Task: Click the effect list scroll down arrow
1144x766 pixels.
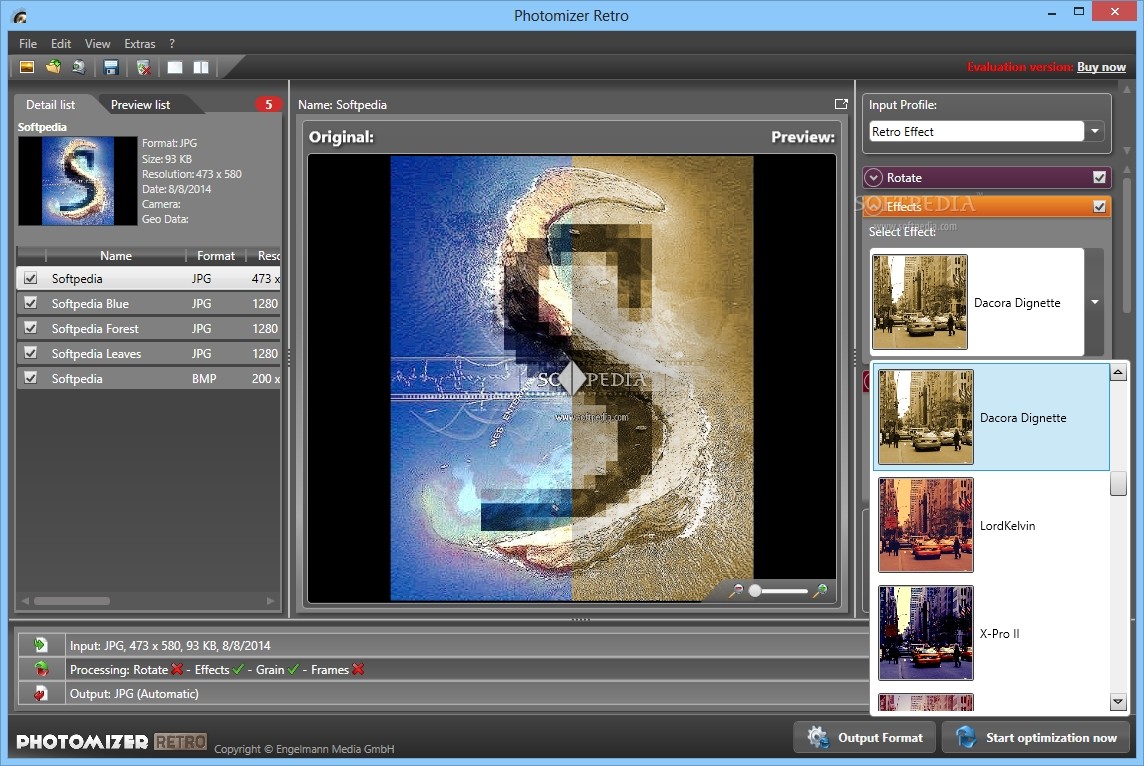Action: coord(1118,702)
